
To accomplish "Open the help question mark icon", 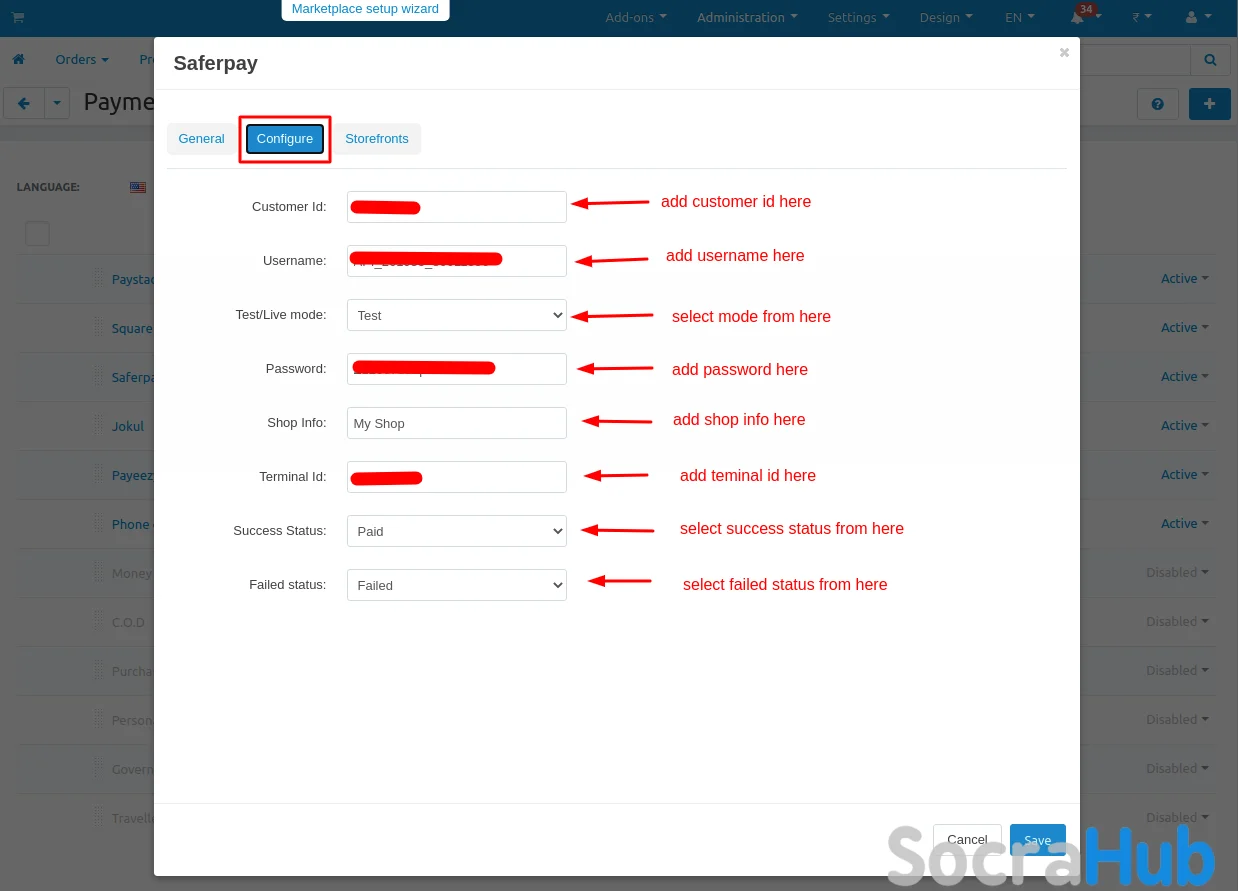I will click(1158, 104).
